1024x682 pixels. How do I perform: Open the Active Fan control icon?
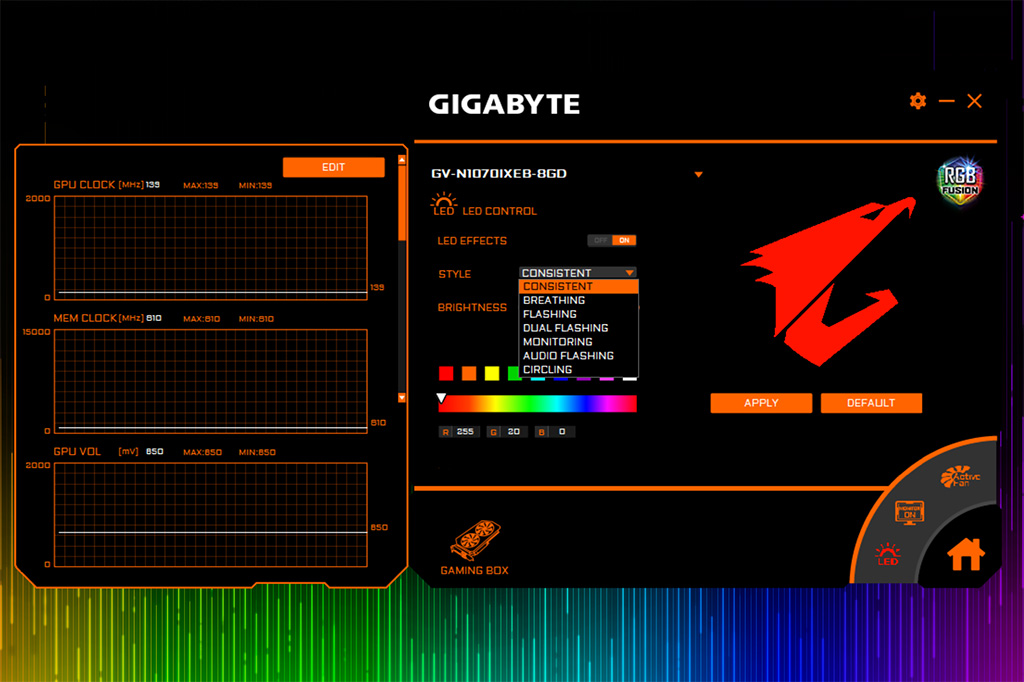(x=959, y=477)
